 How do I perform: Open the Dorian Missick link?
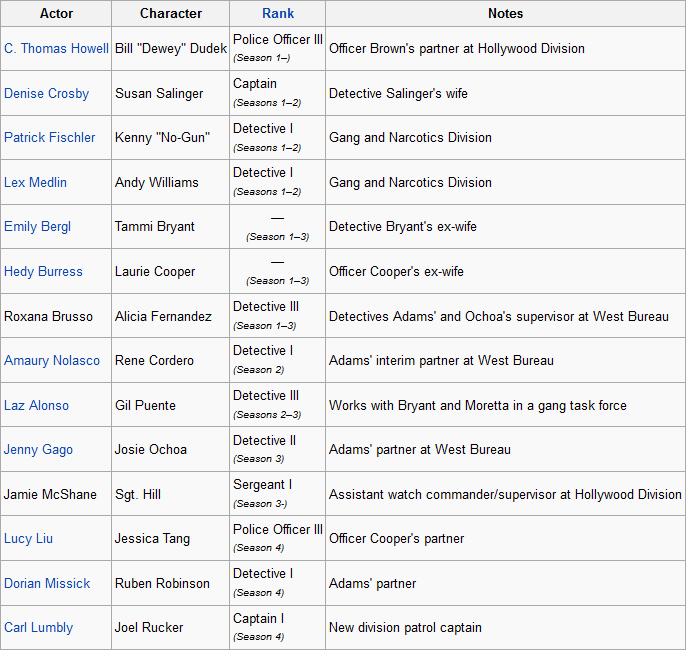pos(47,583)
